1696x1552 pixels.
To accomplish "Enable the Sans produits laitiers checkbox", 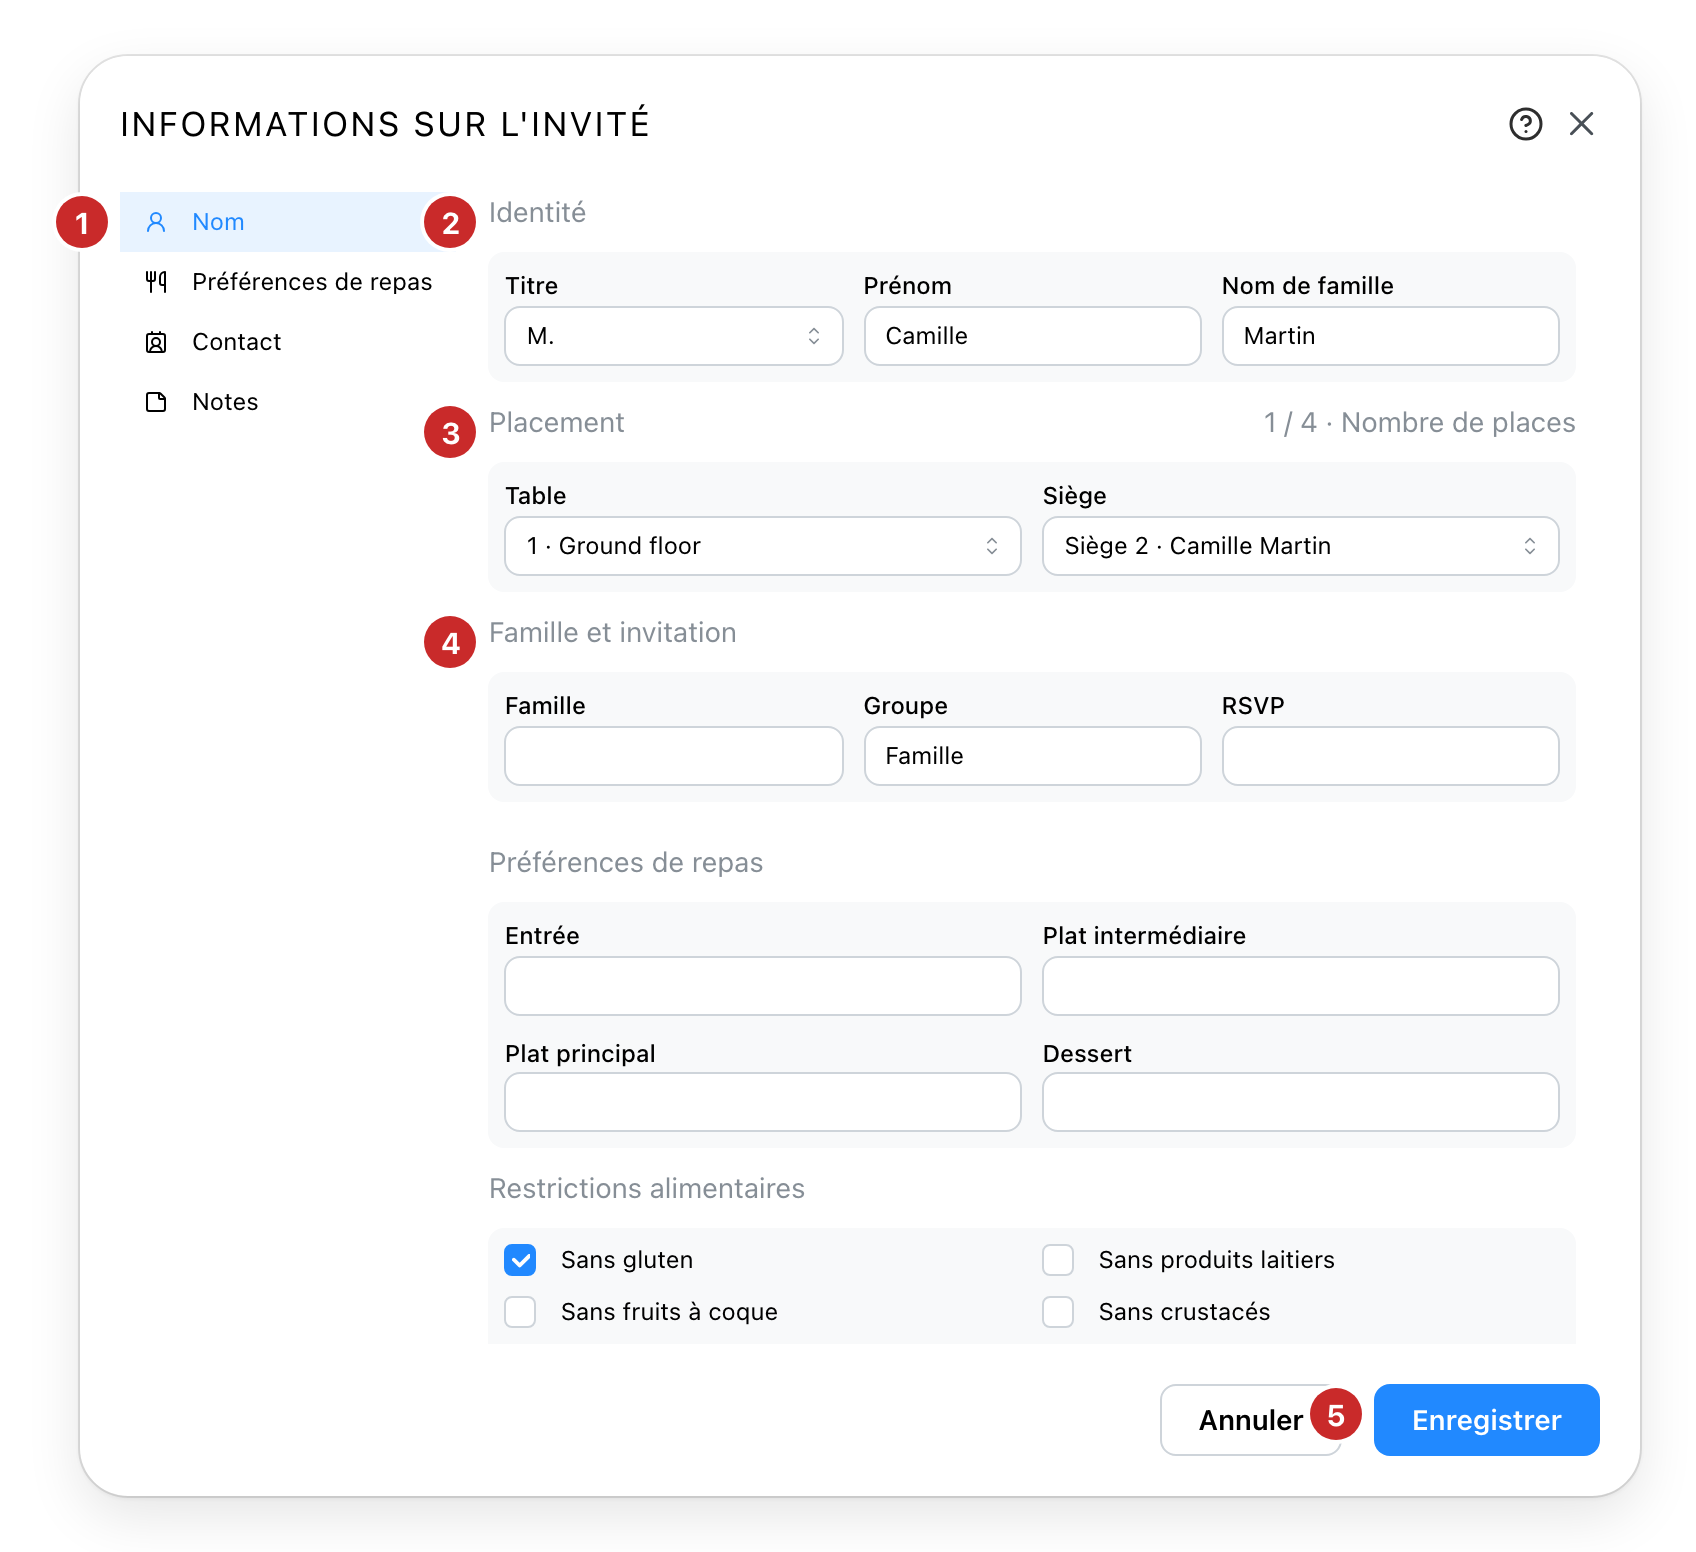I will pos(1058,1260).
